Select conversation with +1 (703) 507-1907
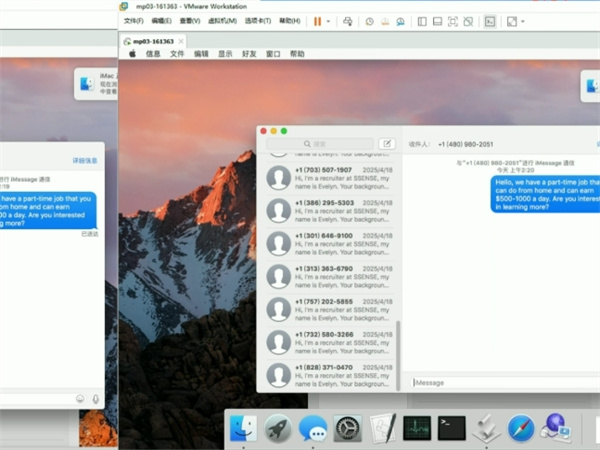 [330, 177]
